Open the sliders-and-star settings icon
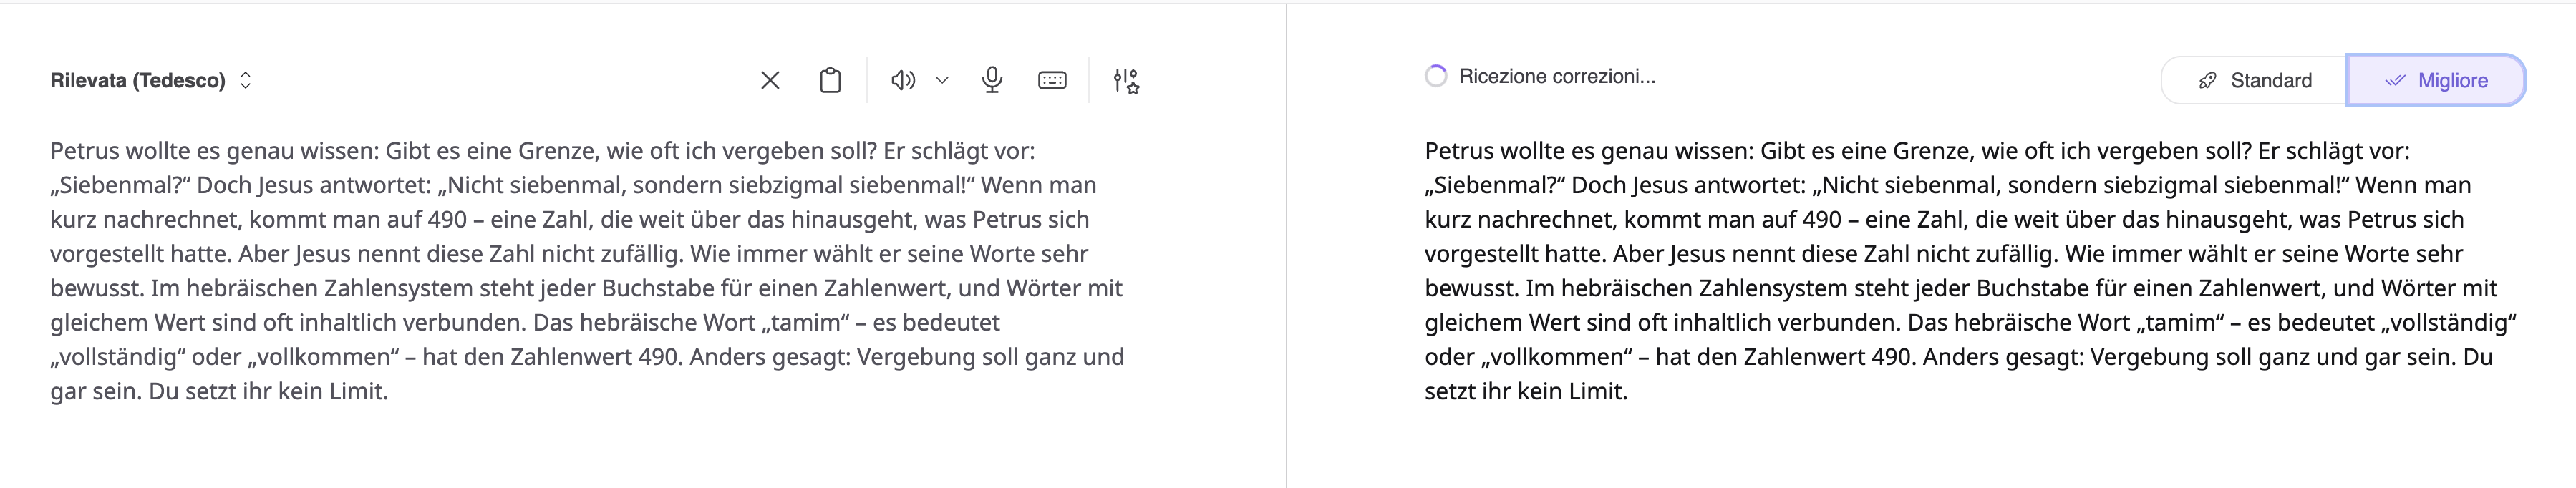Viewport: 2576px width, 488px height. pos(1126,80)
